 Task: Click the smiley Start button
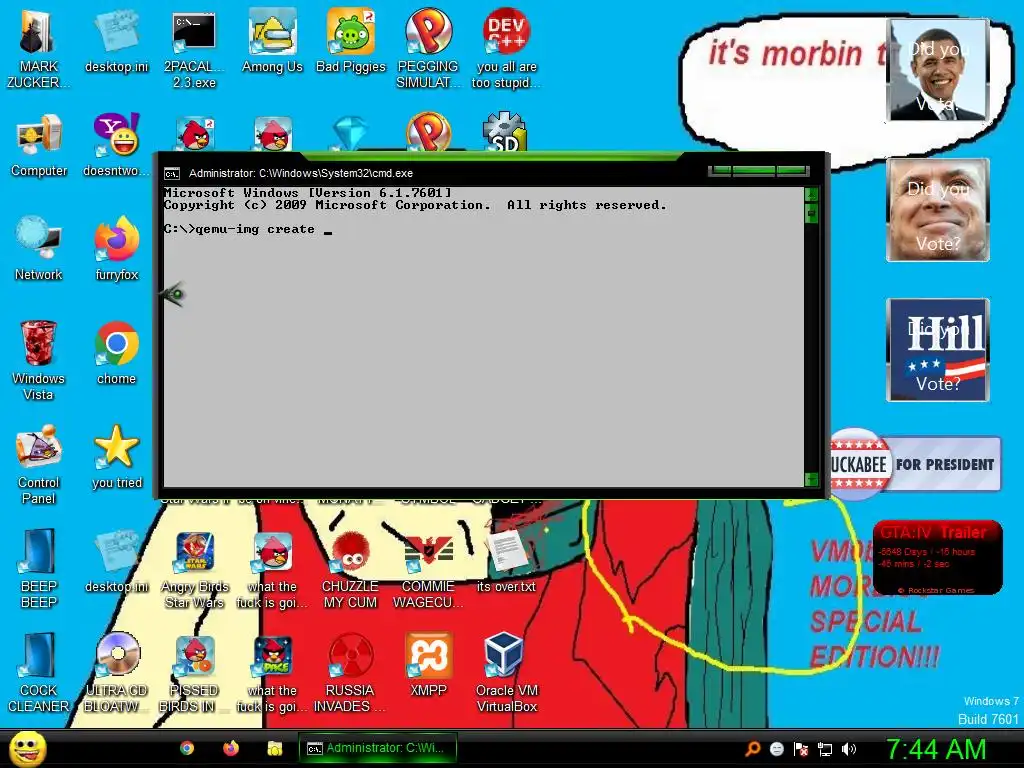click(27, 749)
